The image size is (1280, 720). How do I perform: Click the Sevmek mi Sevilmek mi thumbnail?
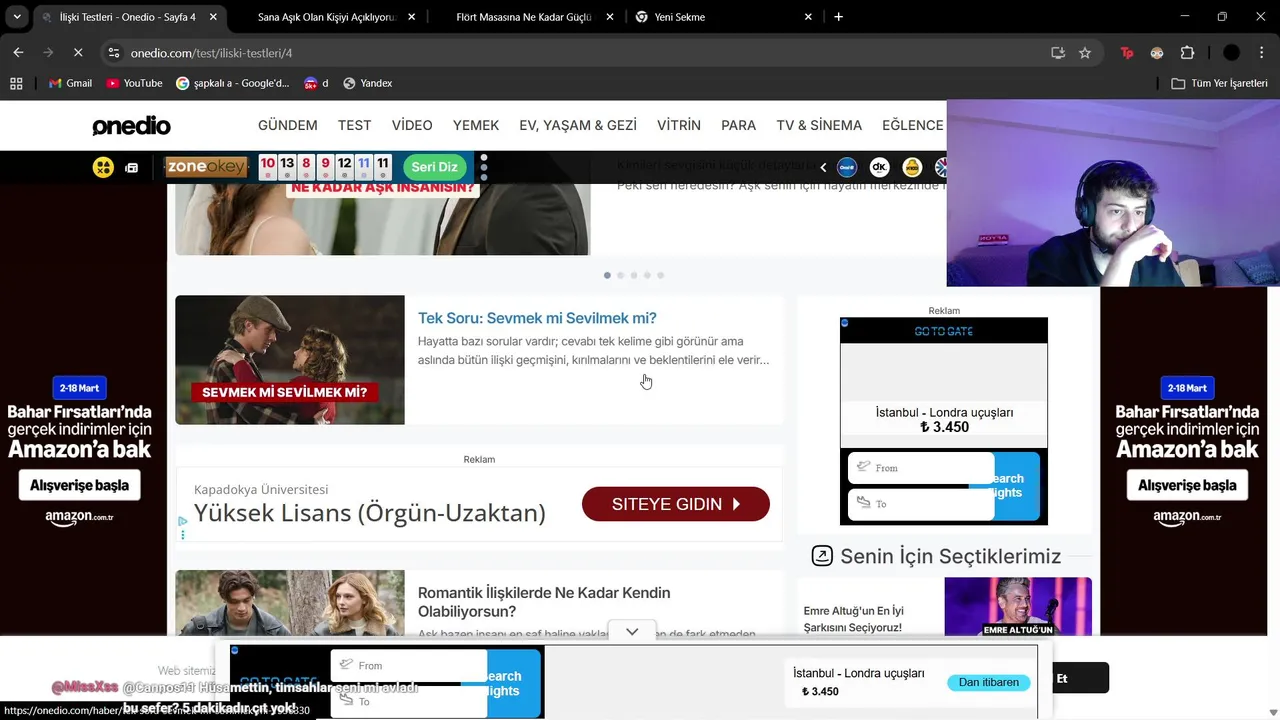[x=290, y=360]
